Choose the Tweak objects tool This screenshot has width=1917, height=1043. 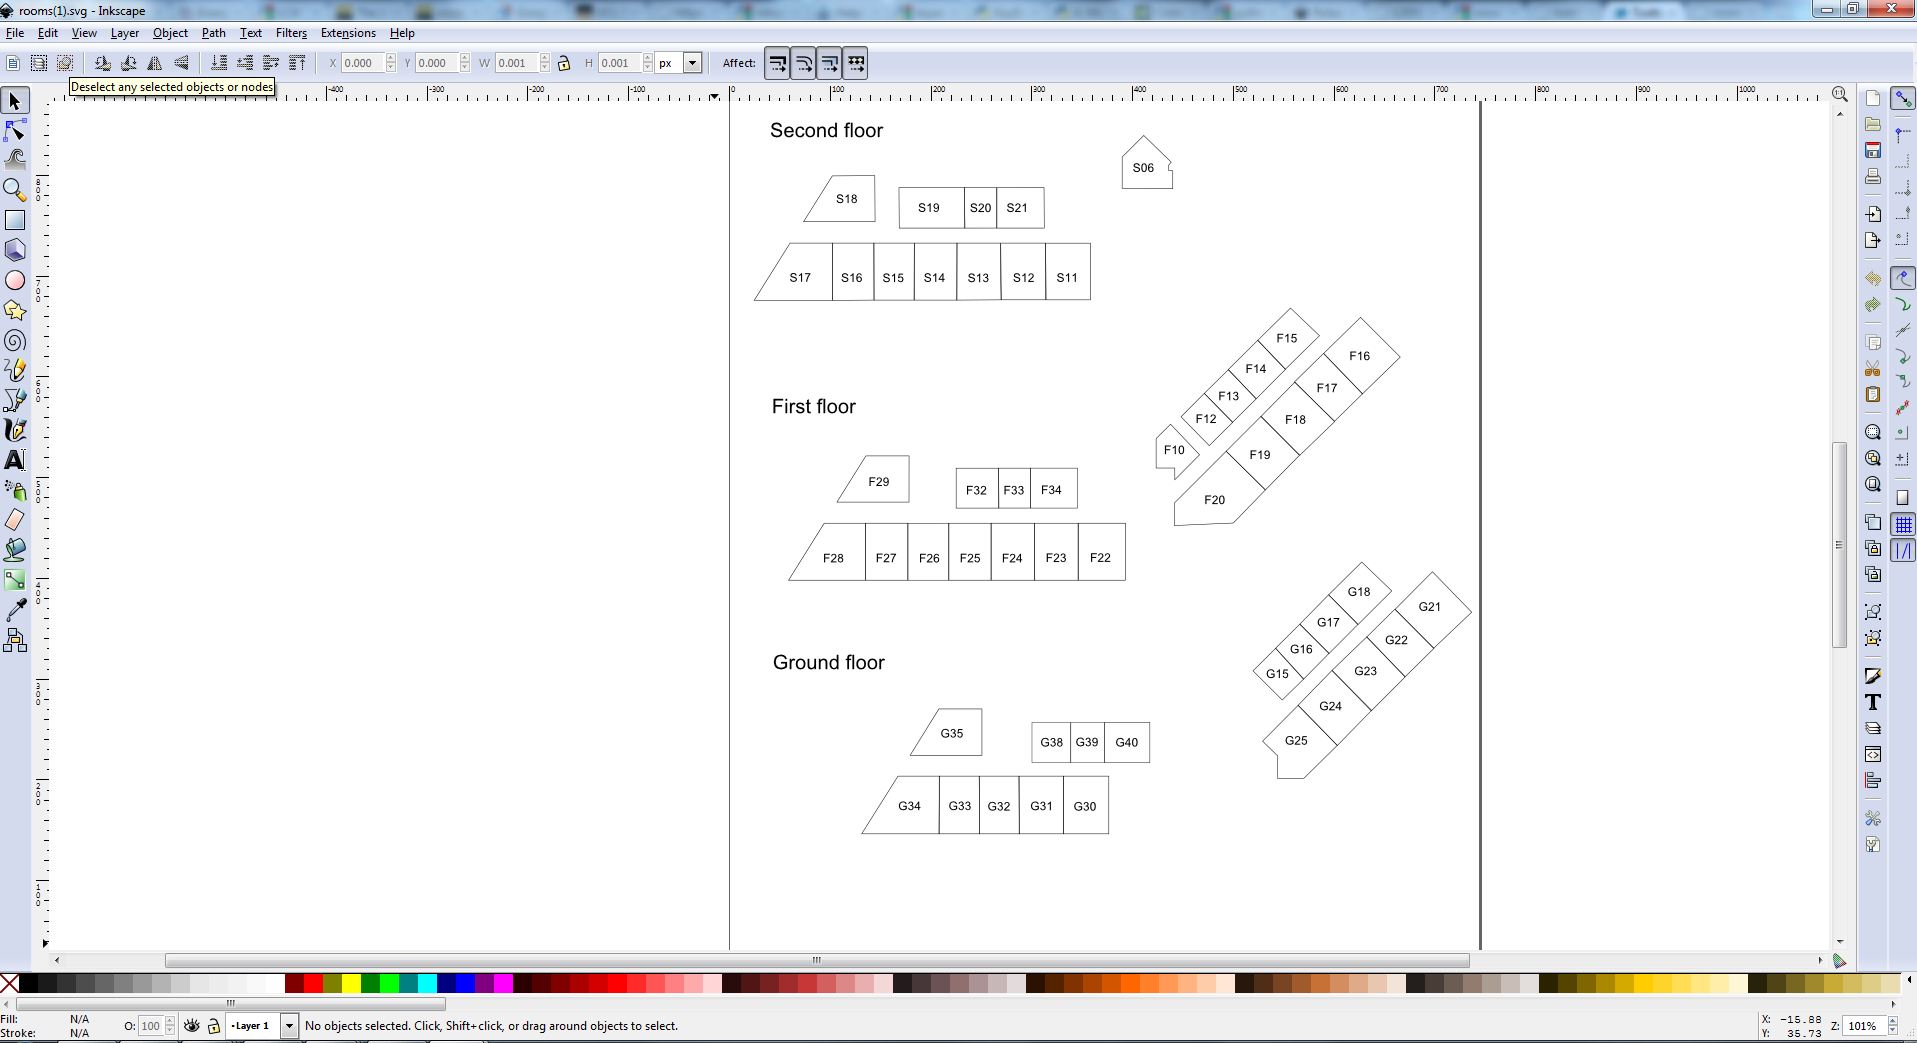click(15, 159)
